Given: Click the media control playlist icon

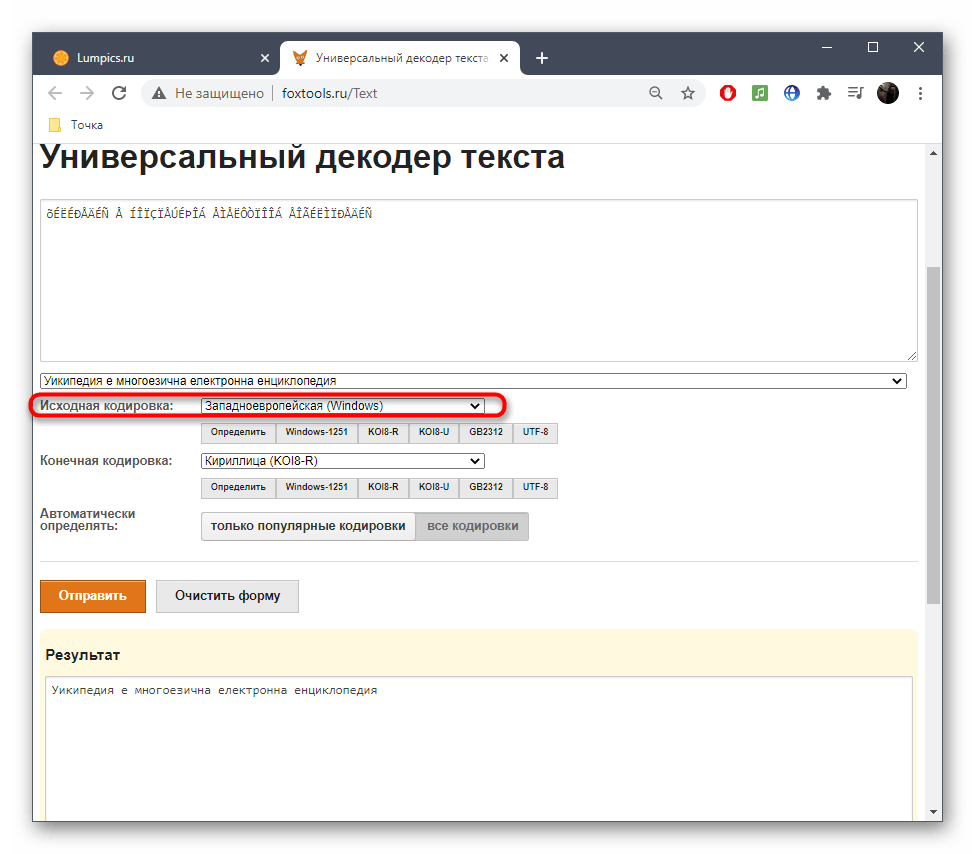Looking at the screenshot, I should coord(855,93).
